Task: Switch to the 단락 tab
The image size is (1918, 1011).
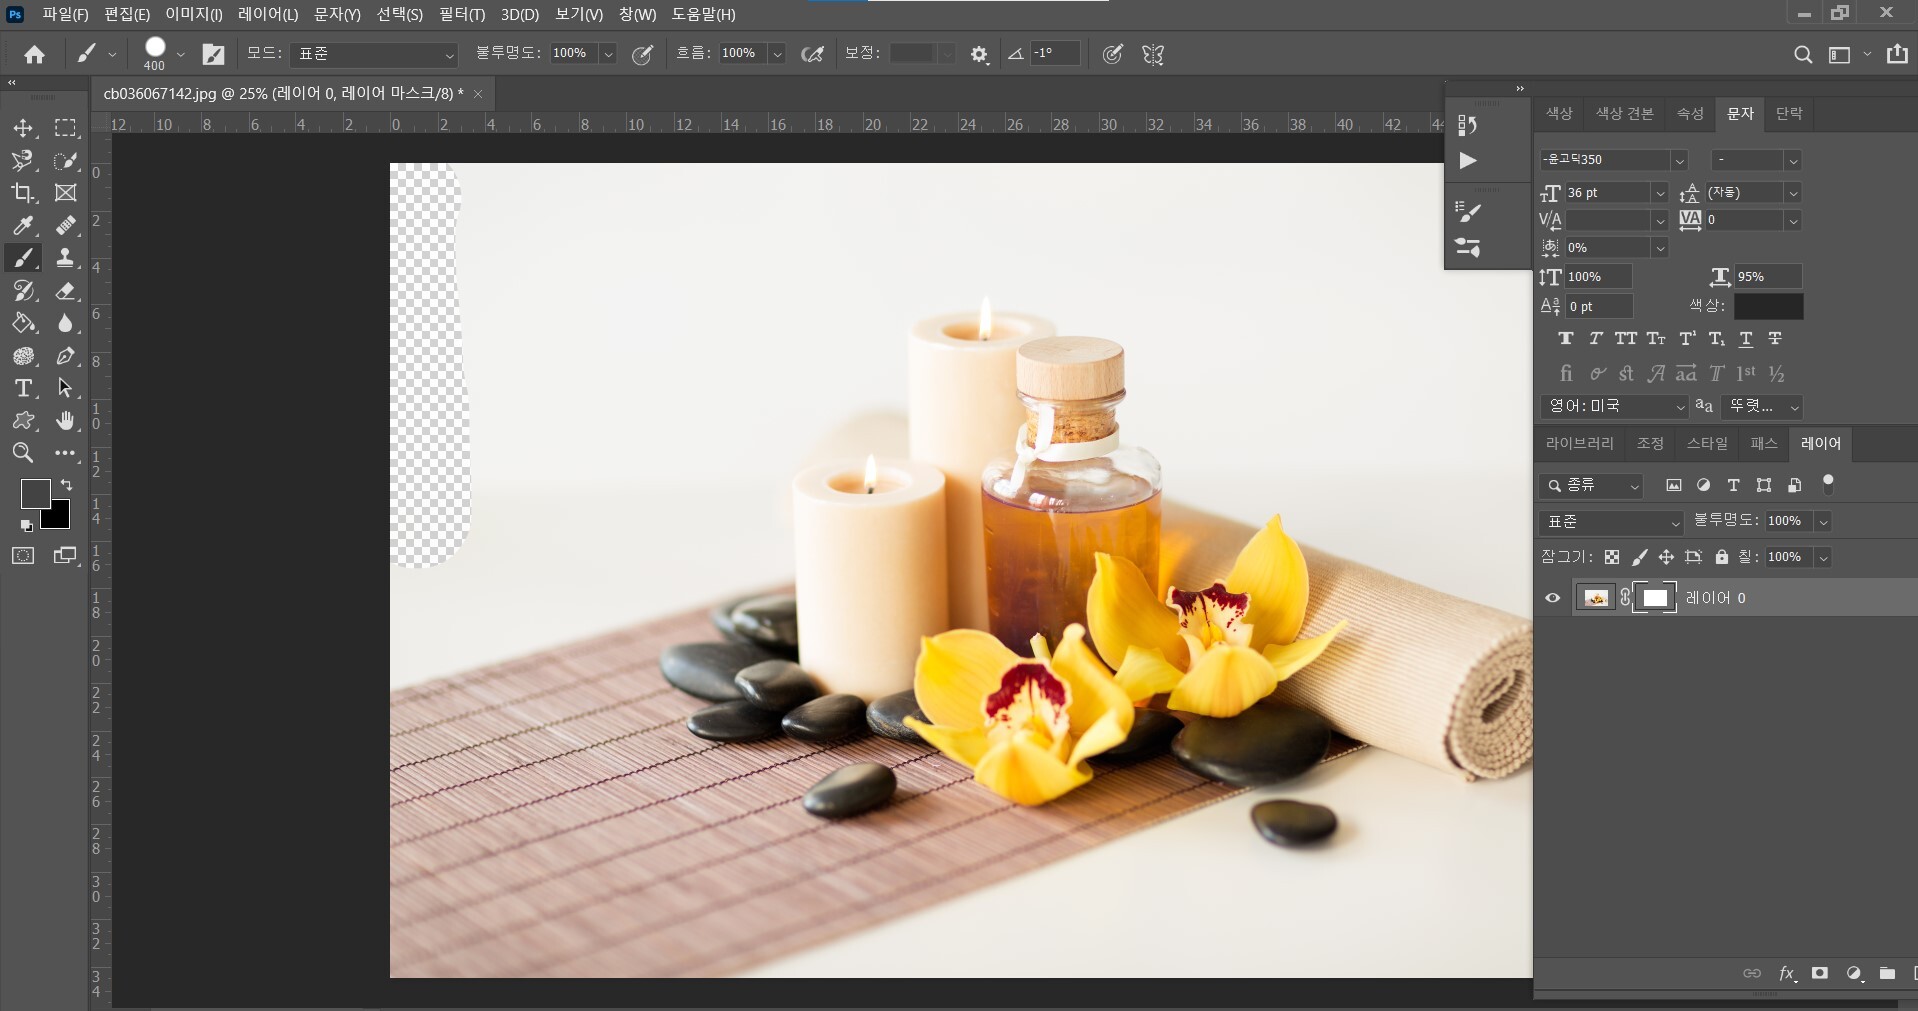Action: pos(1788,113)
